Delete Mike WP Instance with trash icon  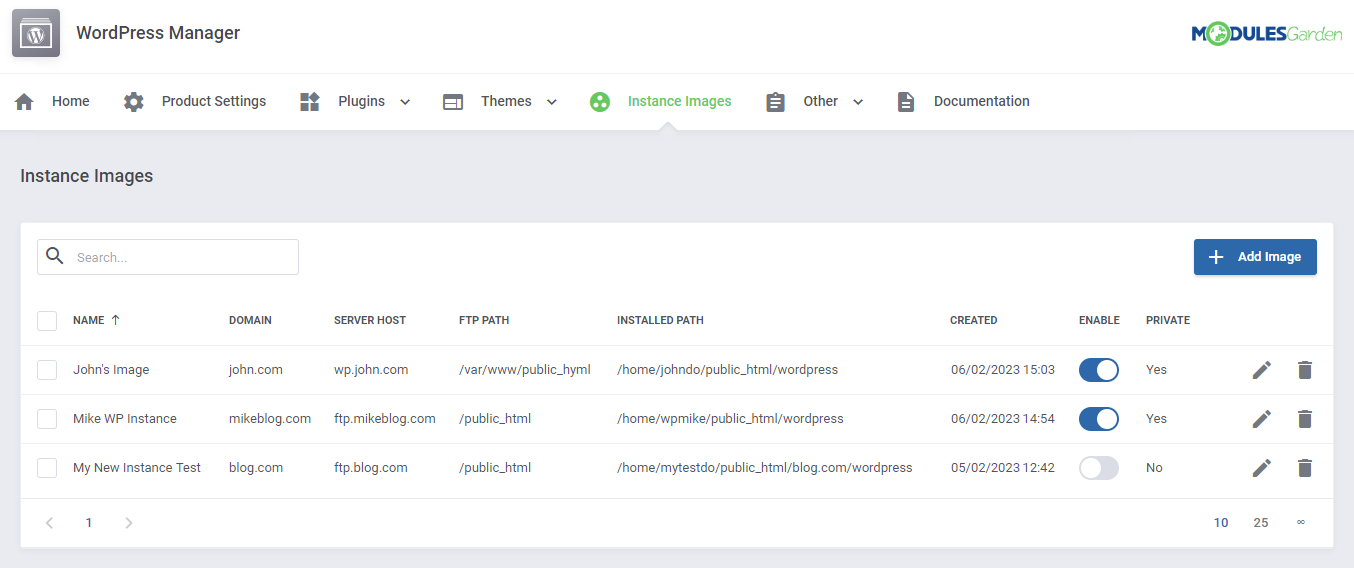[x=1304, y=419]
